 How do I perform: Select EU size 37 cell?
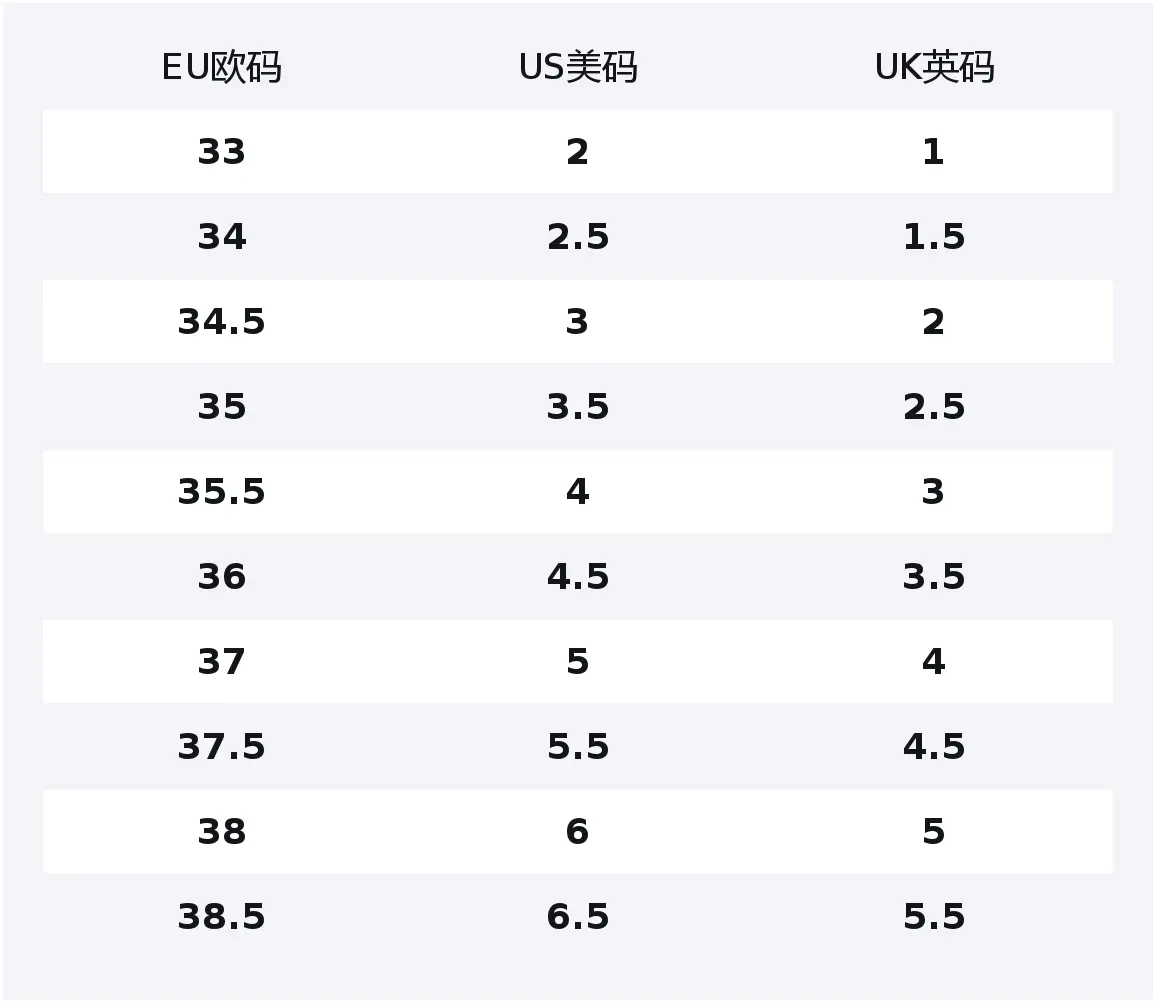click(221, 662)
